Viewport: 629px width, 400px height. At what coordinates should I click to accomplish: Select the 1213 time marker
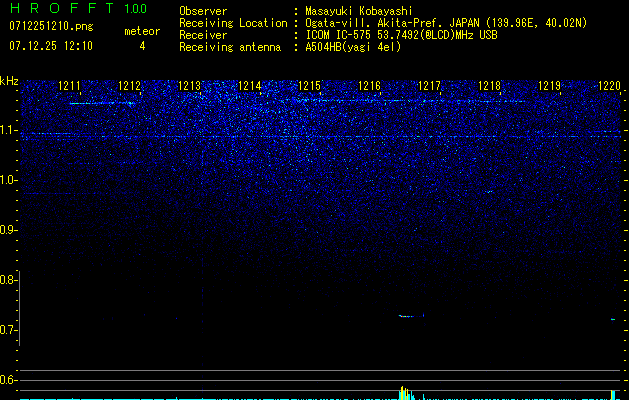click(189, 85)
